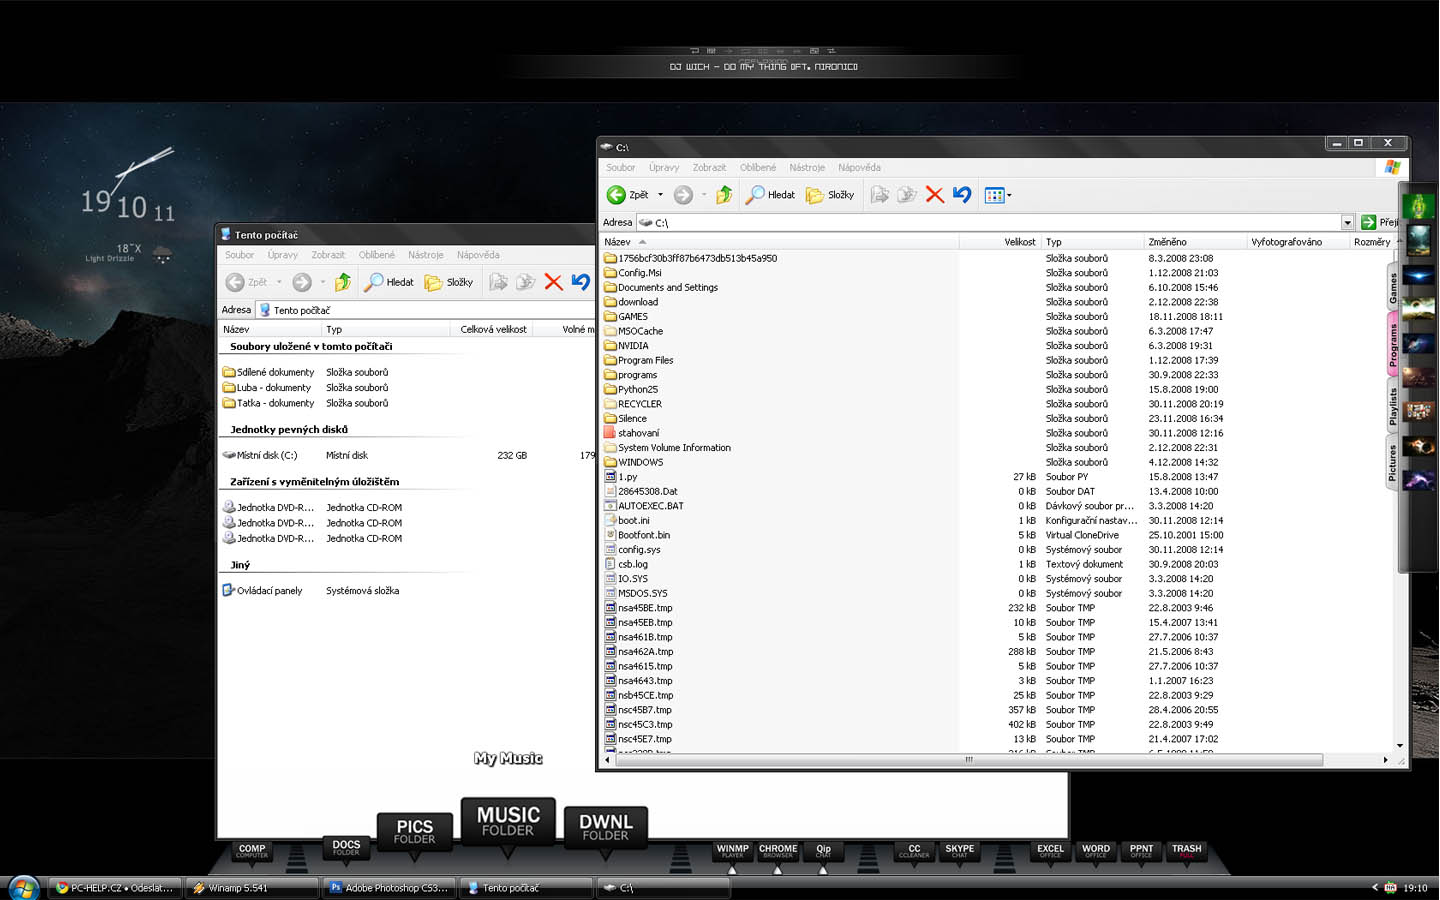Toggle the Složky folders pane in C:\ window
1440x900 pixels.
830,195
